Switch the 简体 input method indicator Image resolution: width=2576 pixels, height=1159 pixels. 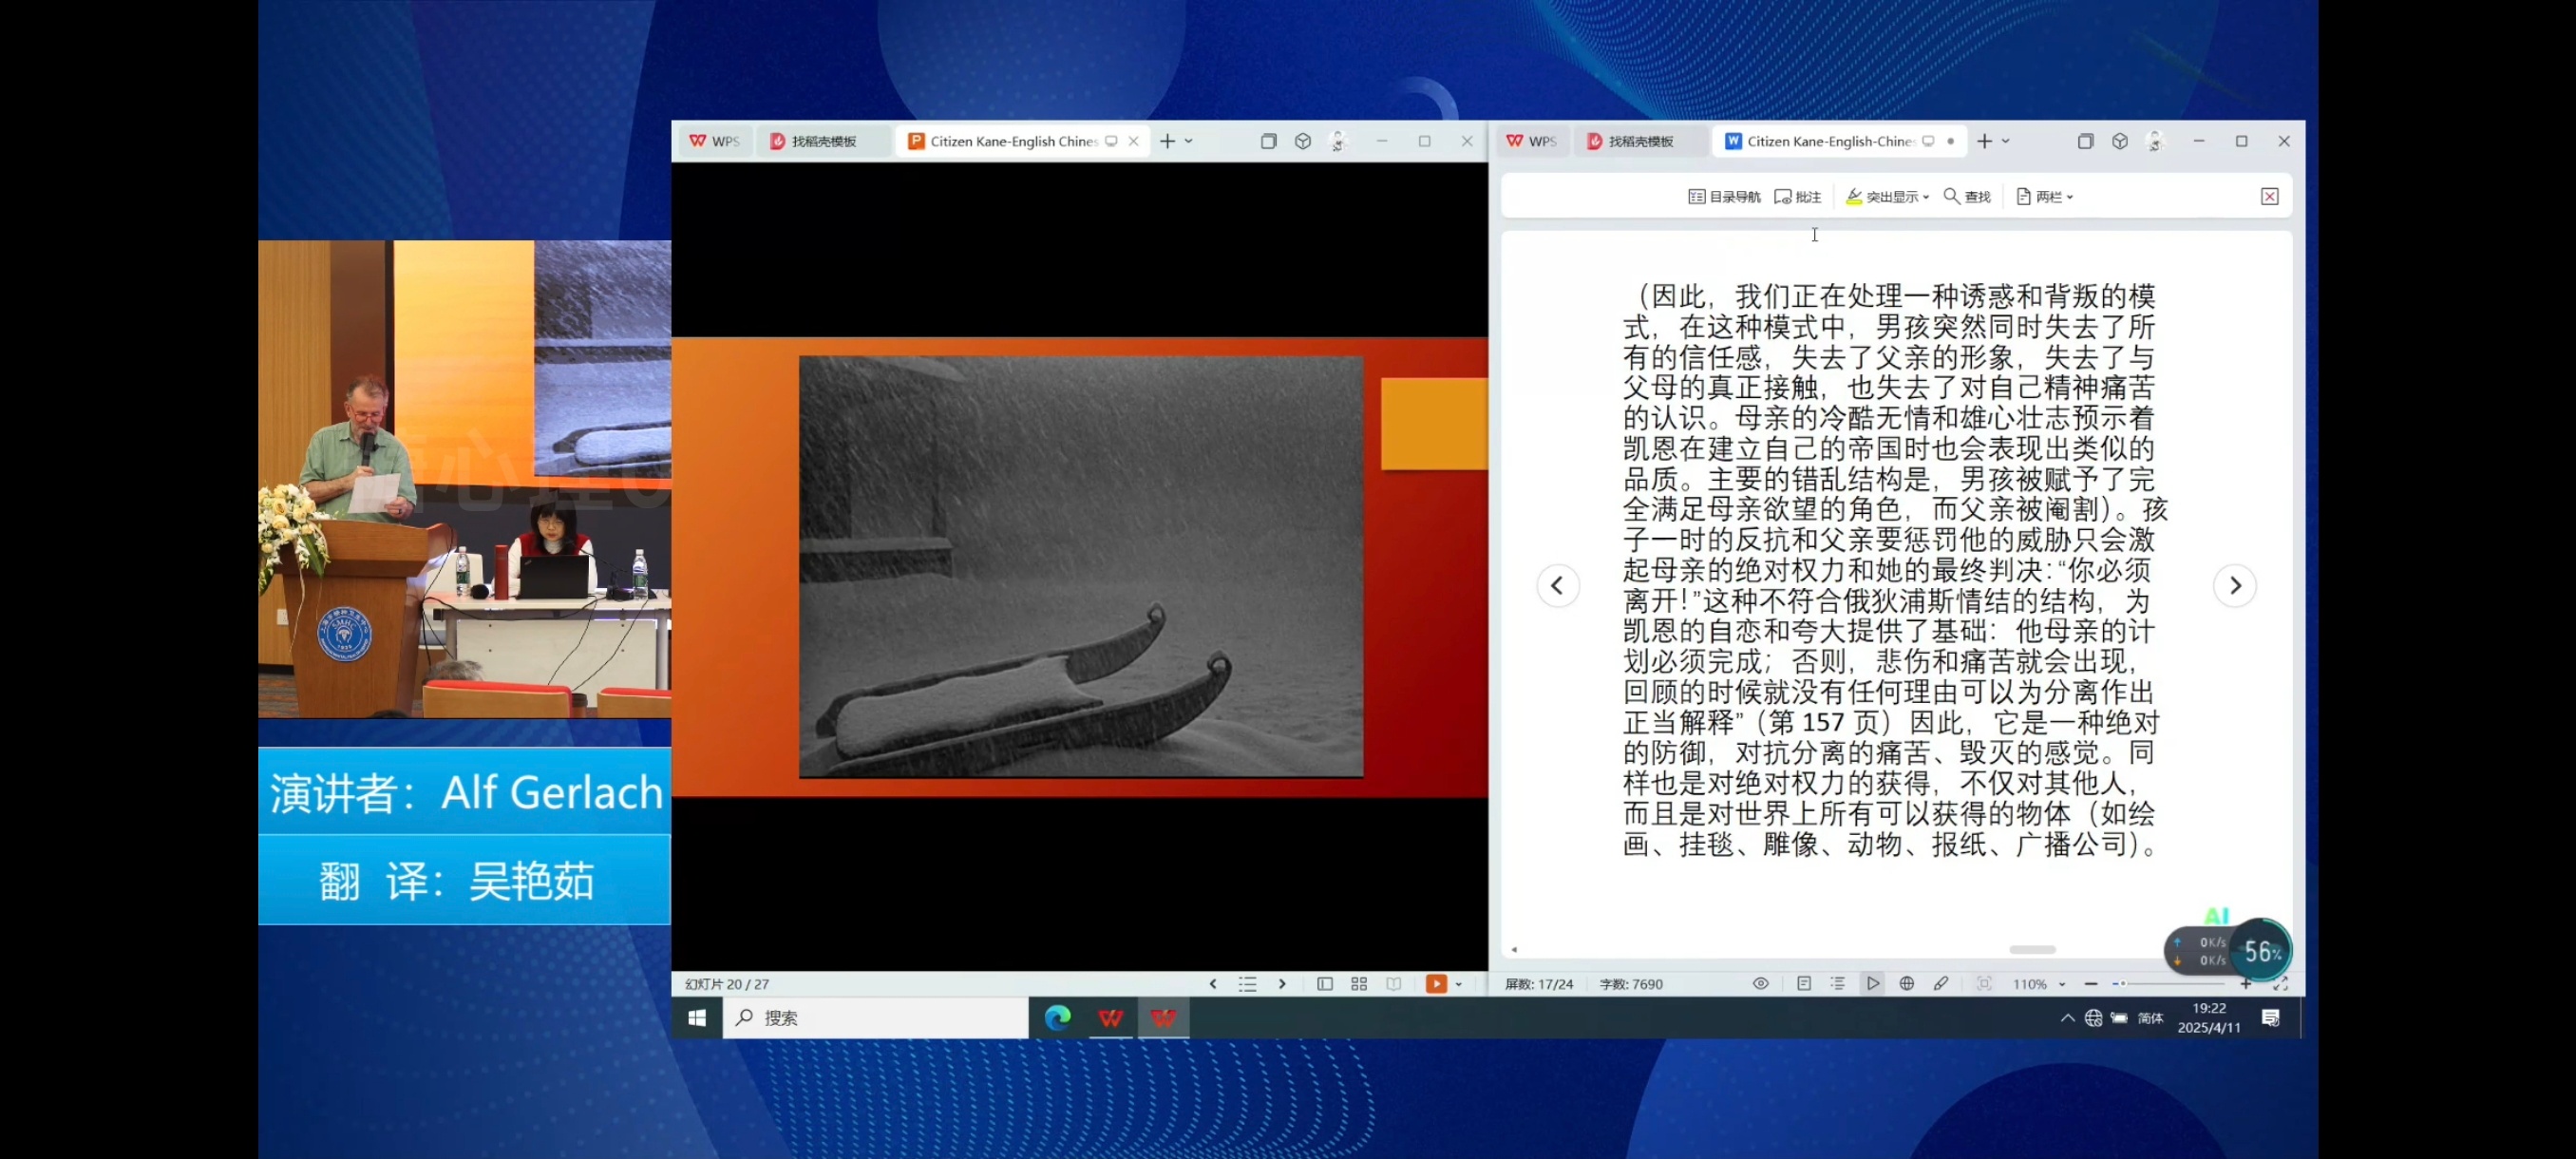[x=2150, y=1018]
